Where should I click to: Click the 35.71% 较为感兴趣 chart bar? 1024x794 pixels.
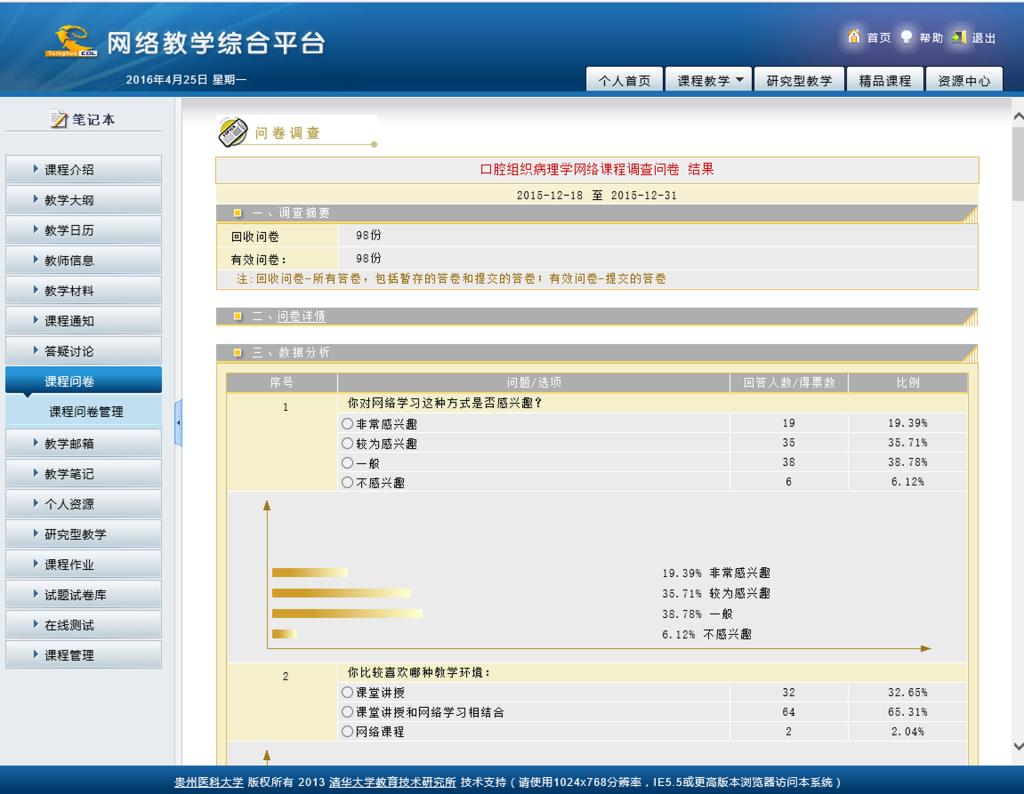(x=342, y=593)
